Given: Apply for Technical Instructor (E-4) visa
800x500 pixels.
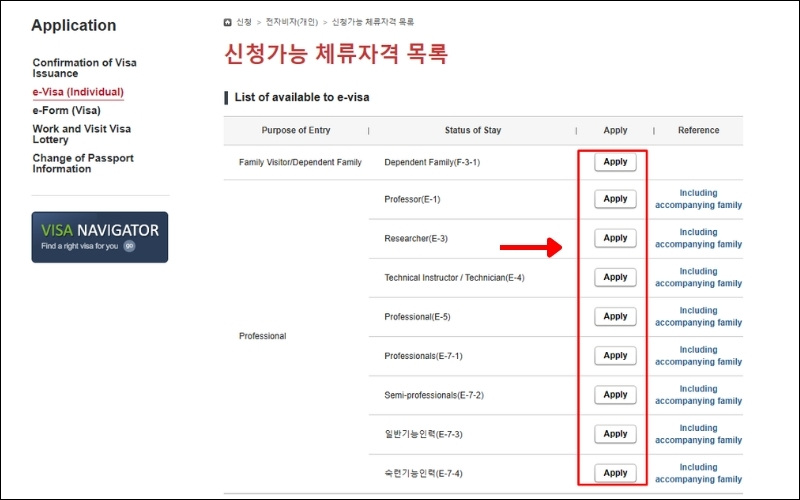Looking at the screenshot, I should pyautogui.click(x=615, y=277).
